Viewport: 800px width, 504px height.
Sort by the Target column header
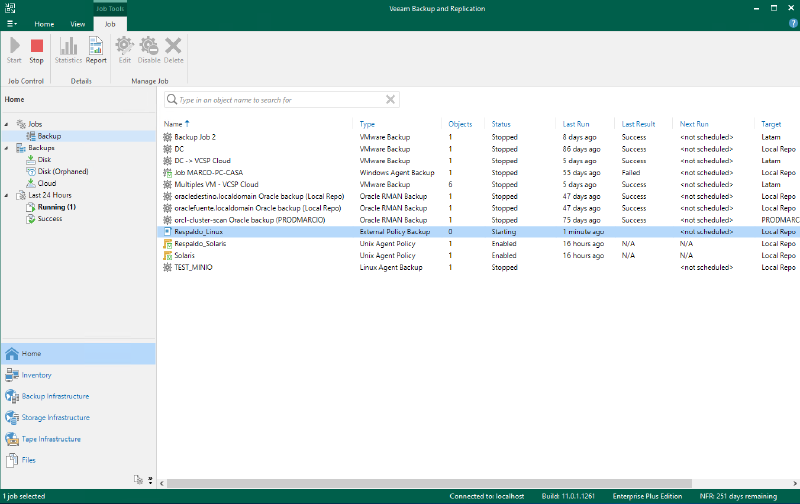[x=771, y=124]
